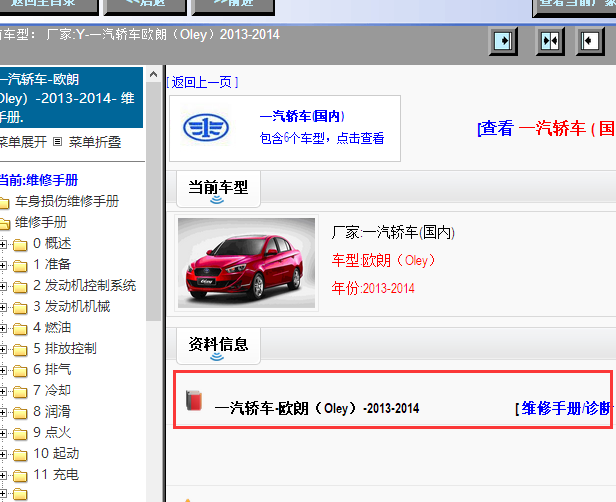Image resolution: width=616 pixels, height=502 pixels.
Task: Click folder icon of 11 充电
Action: (20, 476)
